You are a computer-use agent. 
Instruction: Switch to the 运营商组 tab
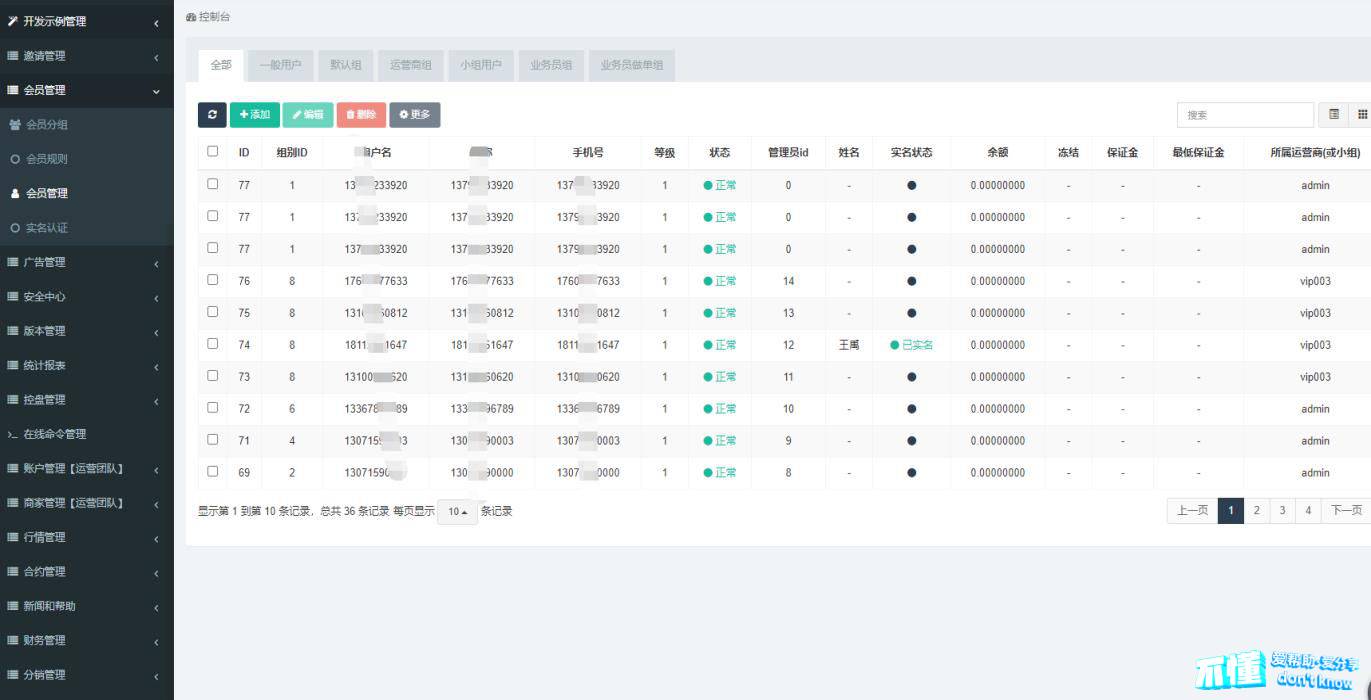coord(410,65)
